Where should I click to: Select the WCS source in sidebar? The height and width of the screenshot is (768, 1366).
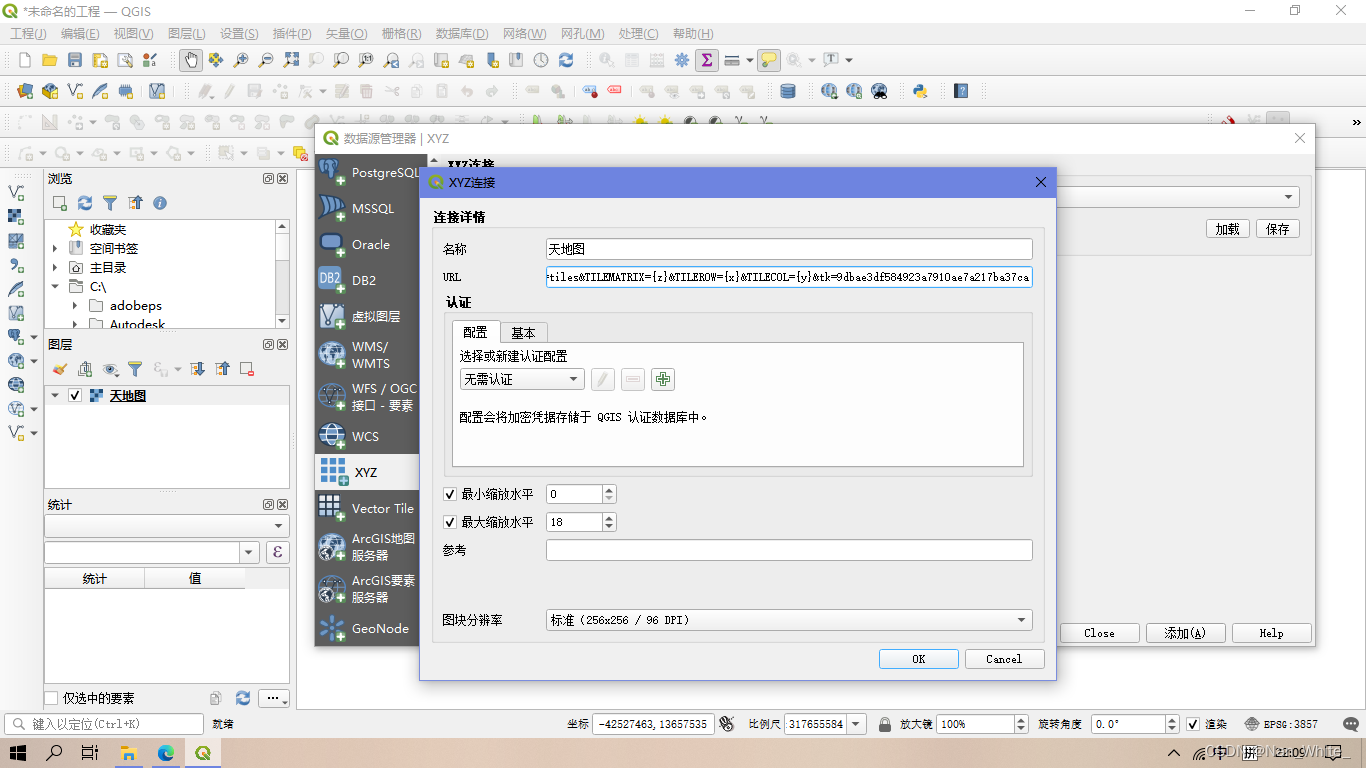pyautogui.click(x=368, y=436)
